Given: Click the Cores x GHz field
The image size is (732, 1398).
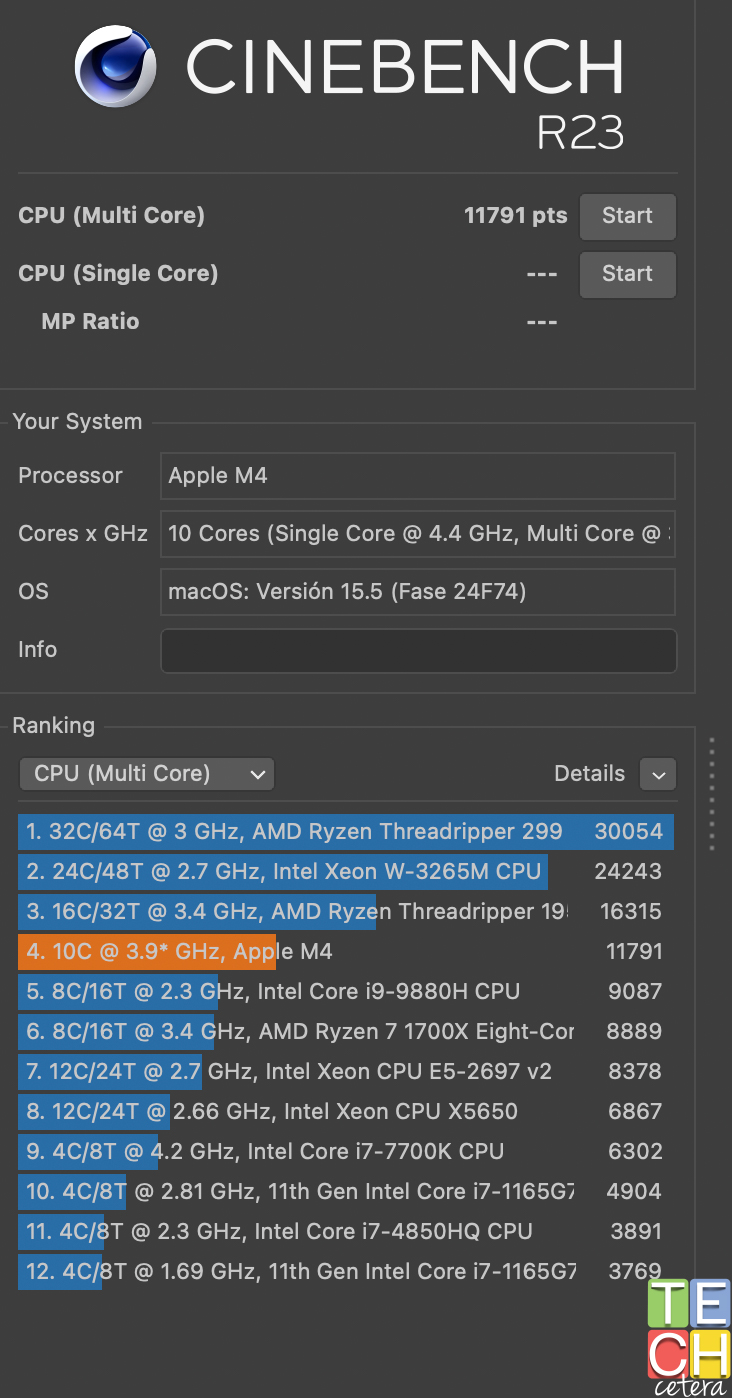Looking at the screenshot, I should (x=418, y=534).
